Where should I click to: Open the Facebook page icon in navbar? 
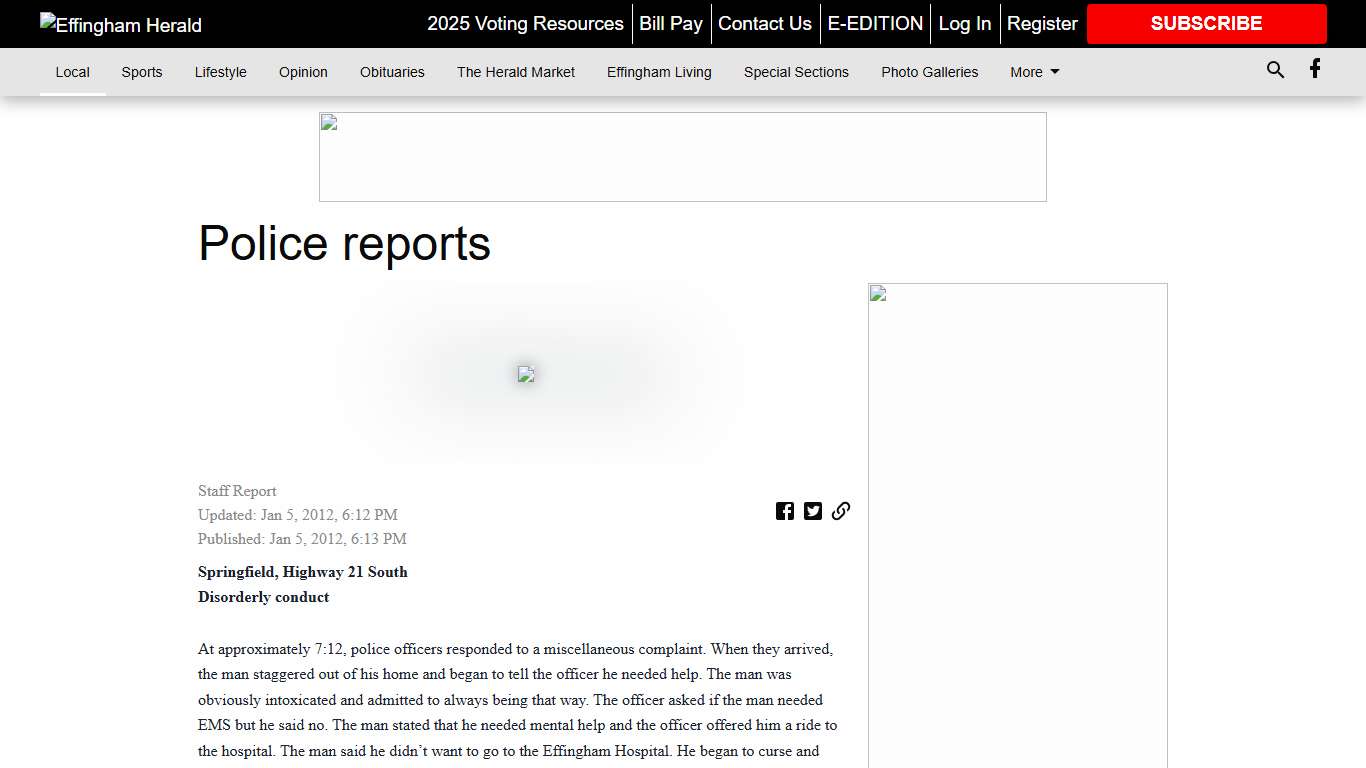point(1315,69)
